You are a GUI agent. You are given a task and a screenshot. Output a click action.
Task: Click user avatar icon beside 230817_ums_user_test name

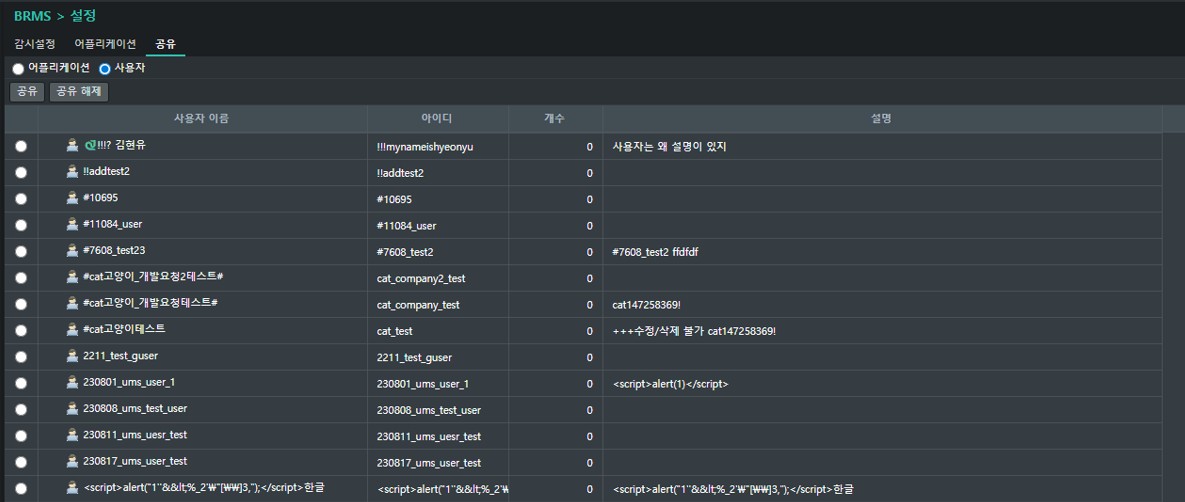[73, 461]
